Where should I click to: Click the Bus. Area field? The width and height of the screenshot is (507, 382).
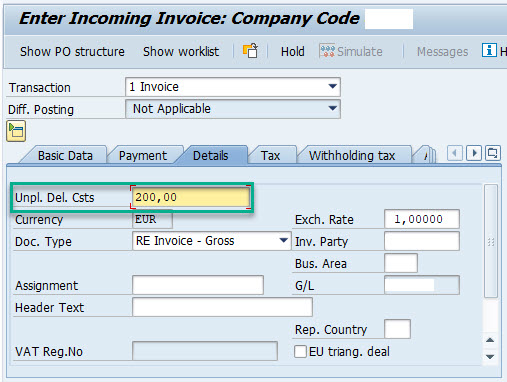pos(401,263)
